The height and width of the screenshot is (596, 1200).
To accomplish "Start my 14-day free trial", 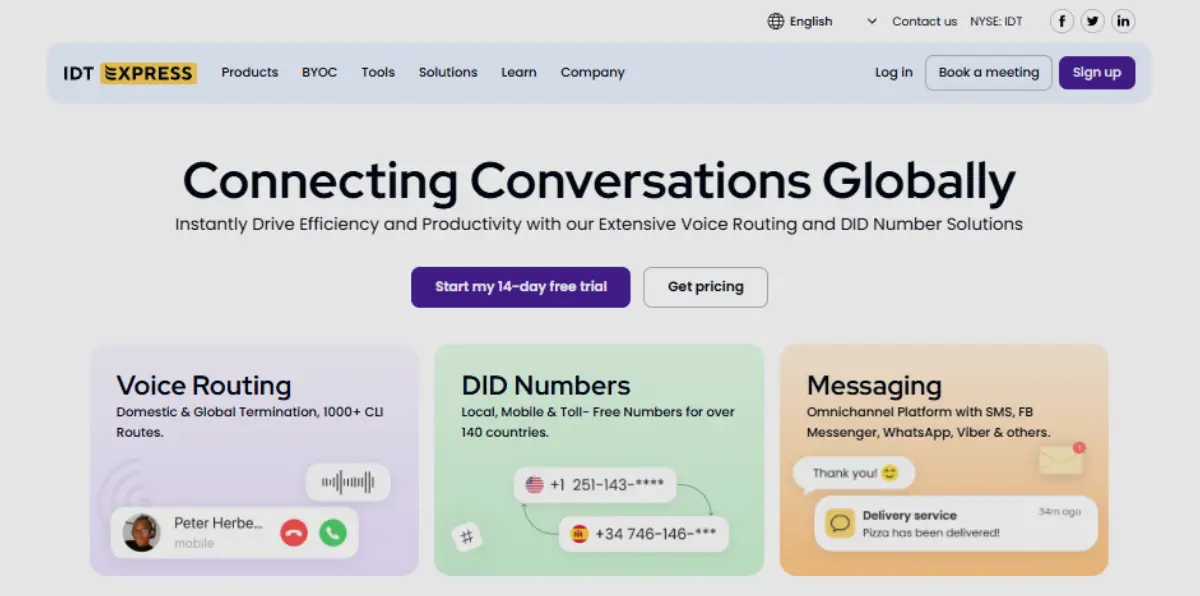I will click(x=521, y=287).
